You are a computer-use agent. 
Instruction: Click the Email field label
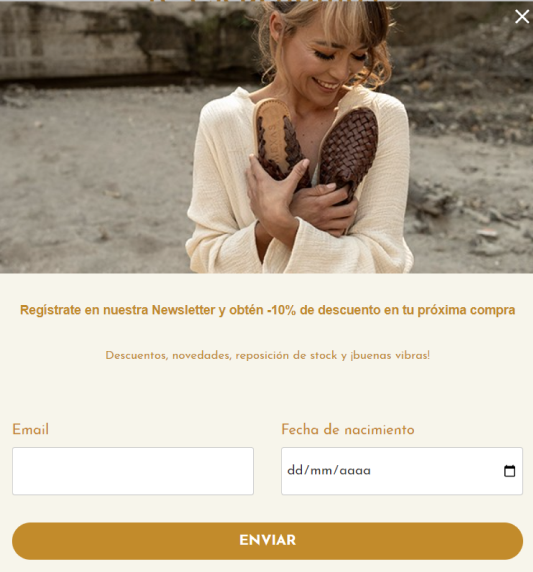(31, 429)
